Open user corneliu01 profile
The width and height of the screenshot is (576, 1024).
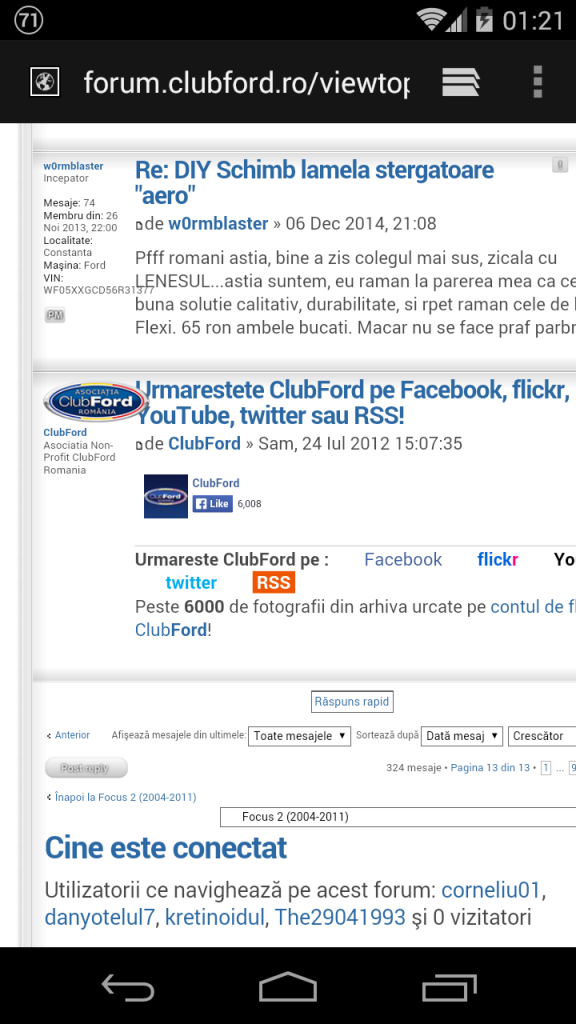491,889
